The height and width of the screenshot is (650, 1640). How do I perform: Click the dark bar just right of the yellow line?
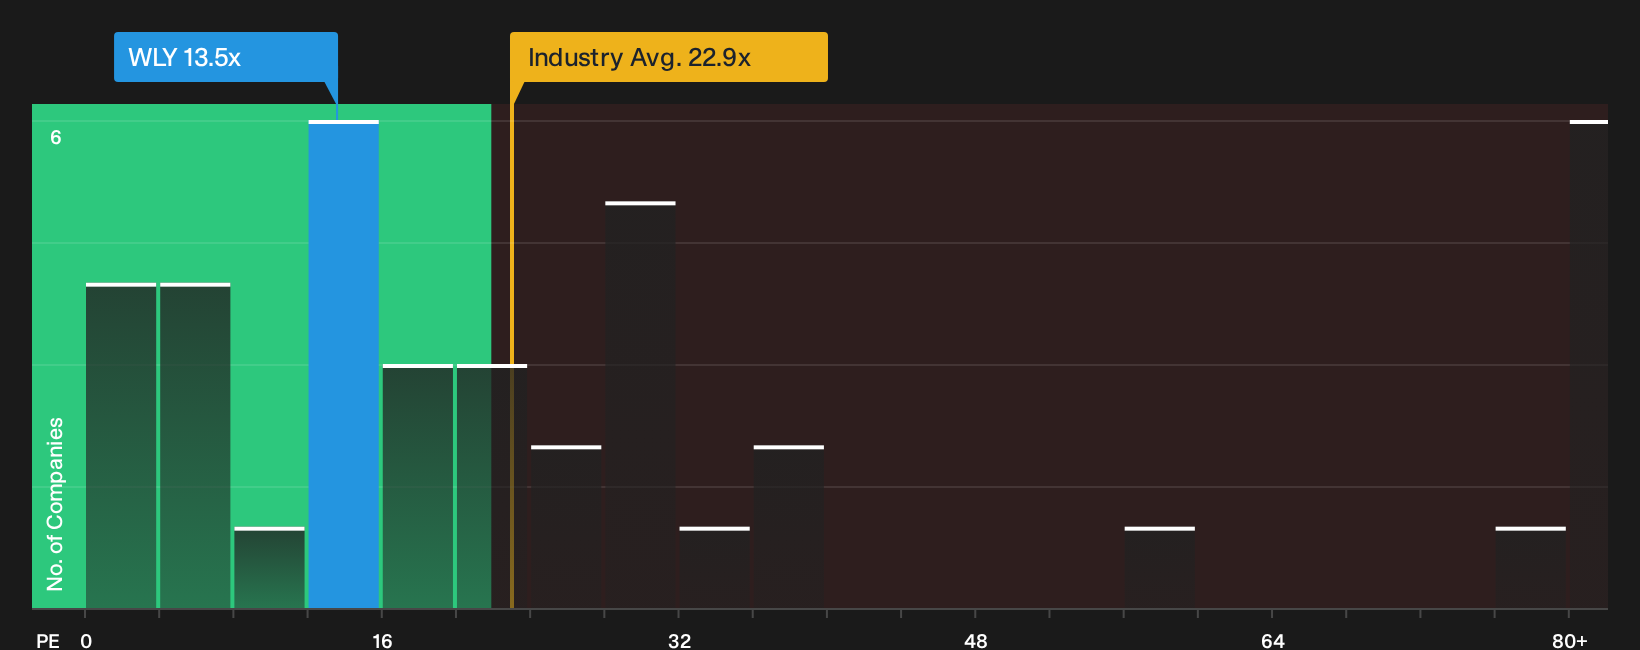(x=566, y=527)
